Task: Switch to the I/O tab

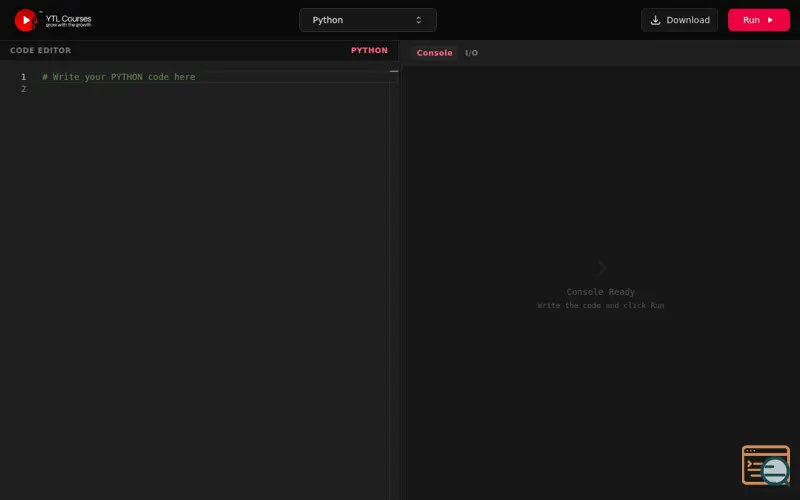Action: tap(471, 53)
